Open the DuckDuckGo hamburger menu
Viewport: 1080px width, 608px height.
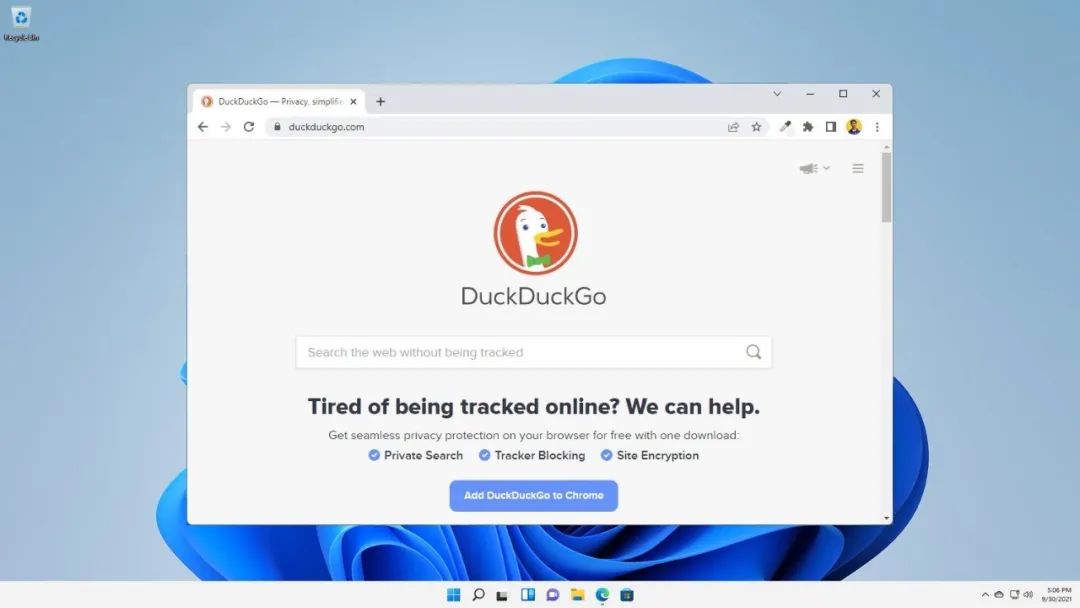(x=858, y=168)
